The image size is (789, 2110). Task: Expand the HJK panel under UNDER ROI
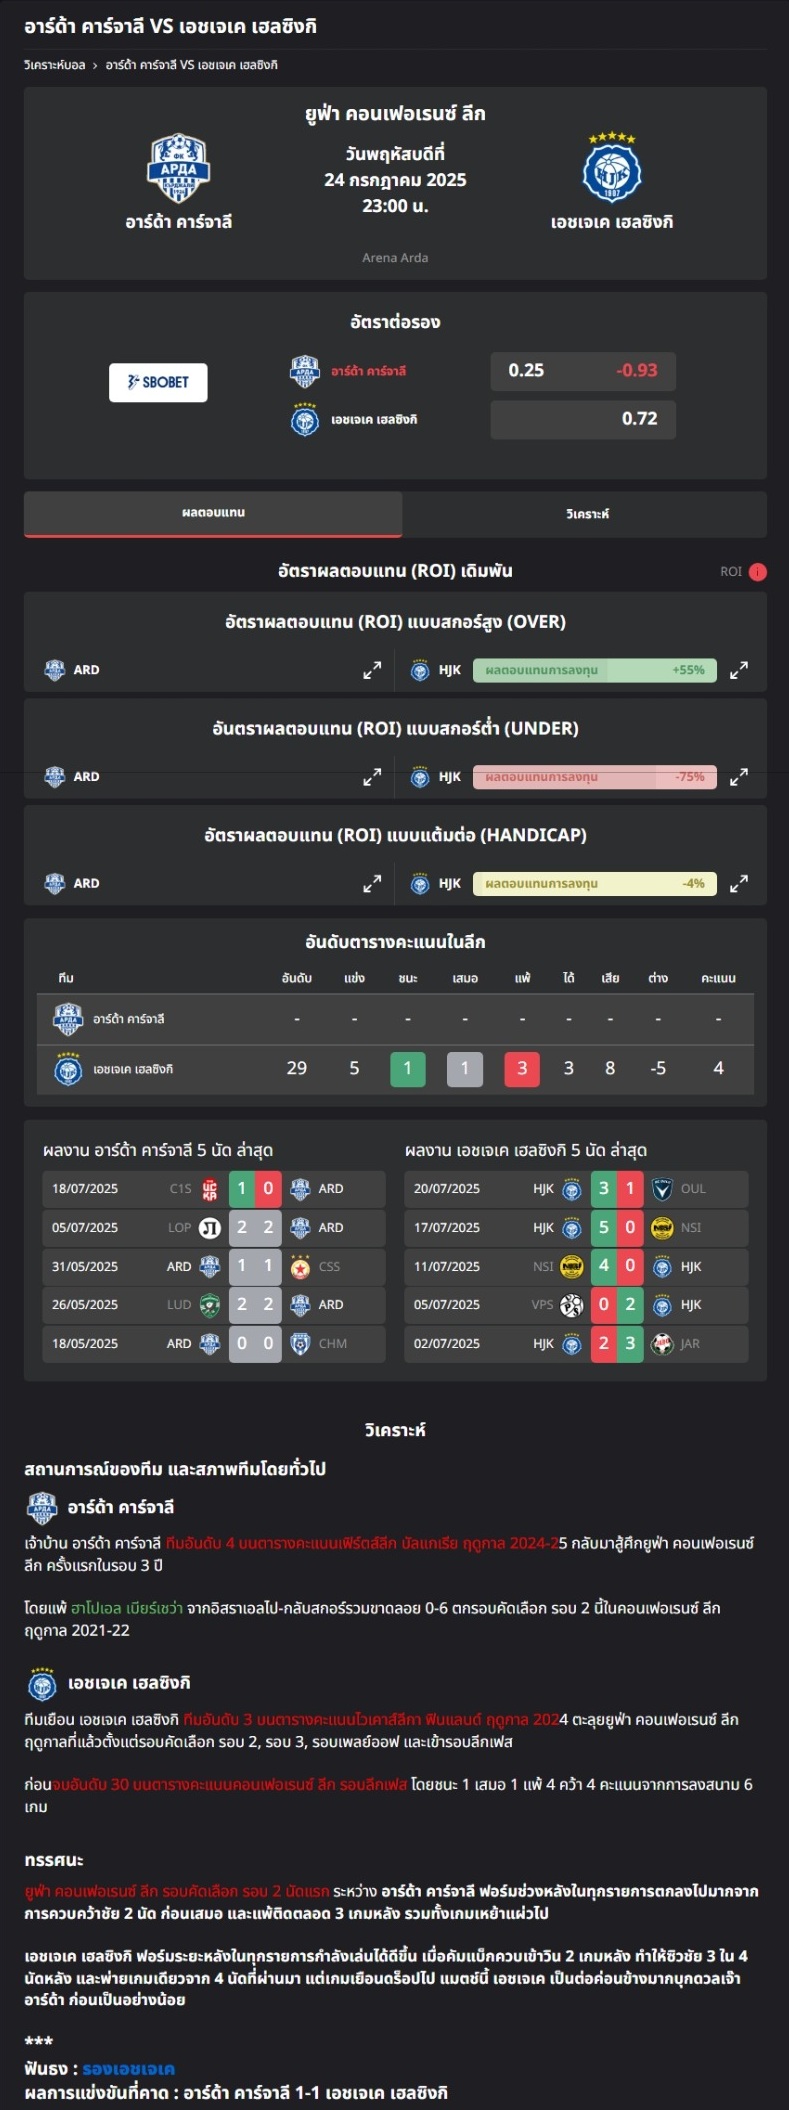(739, 777)
